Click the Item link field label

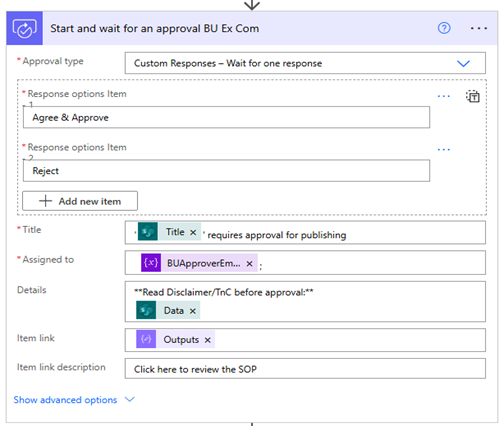(x=36, y=338)
